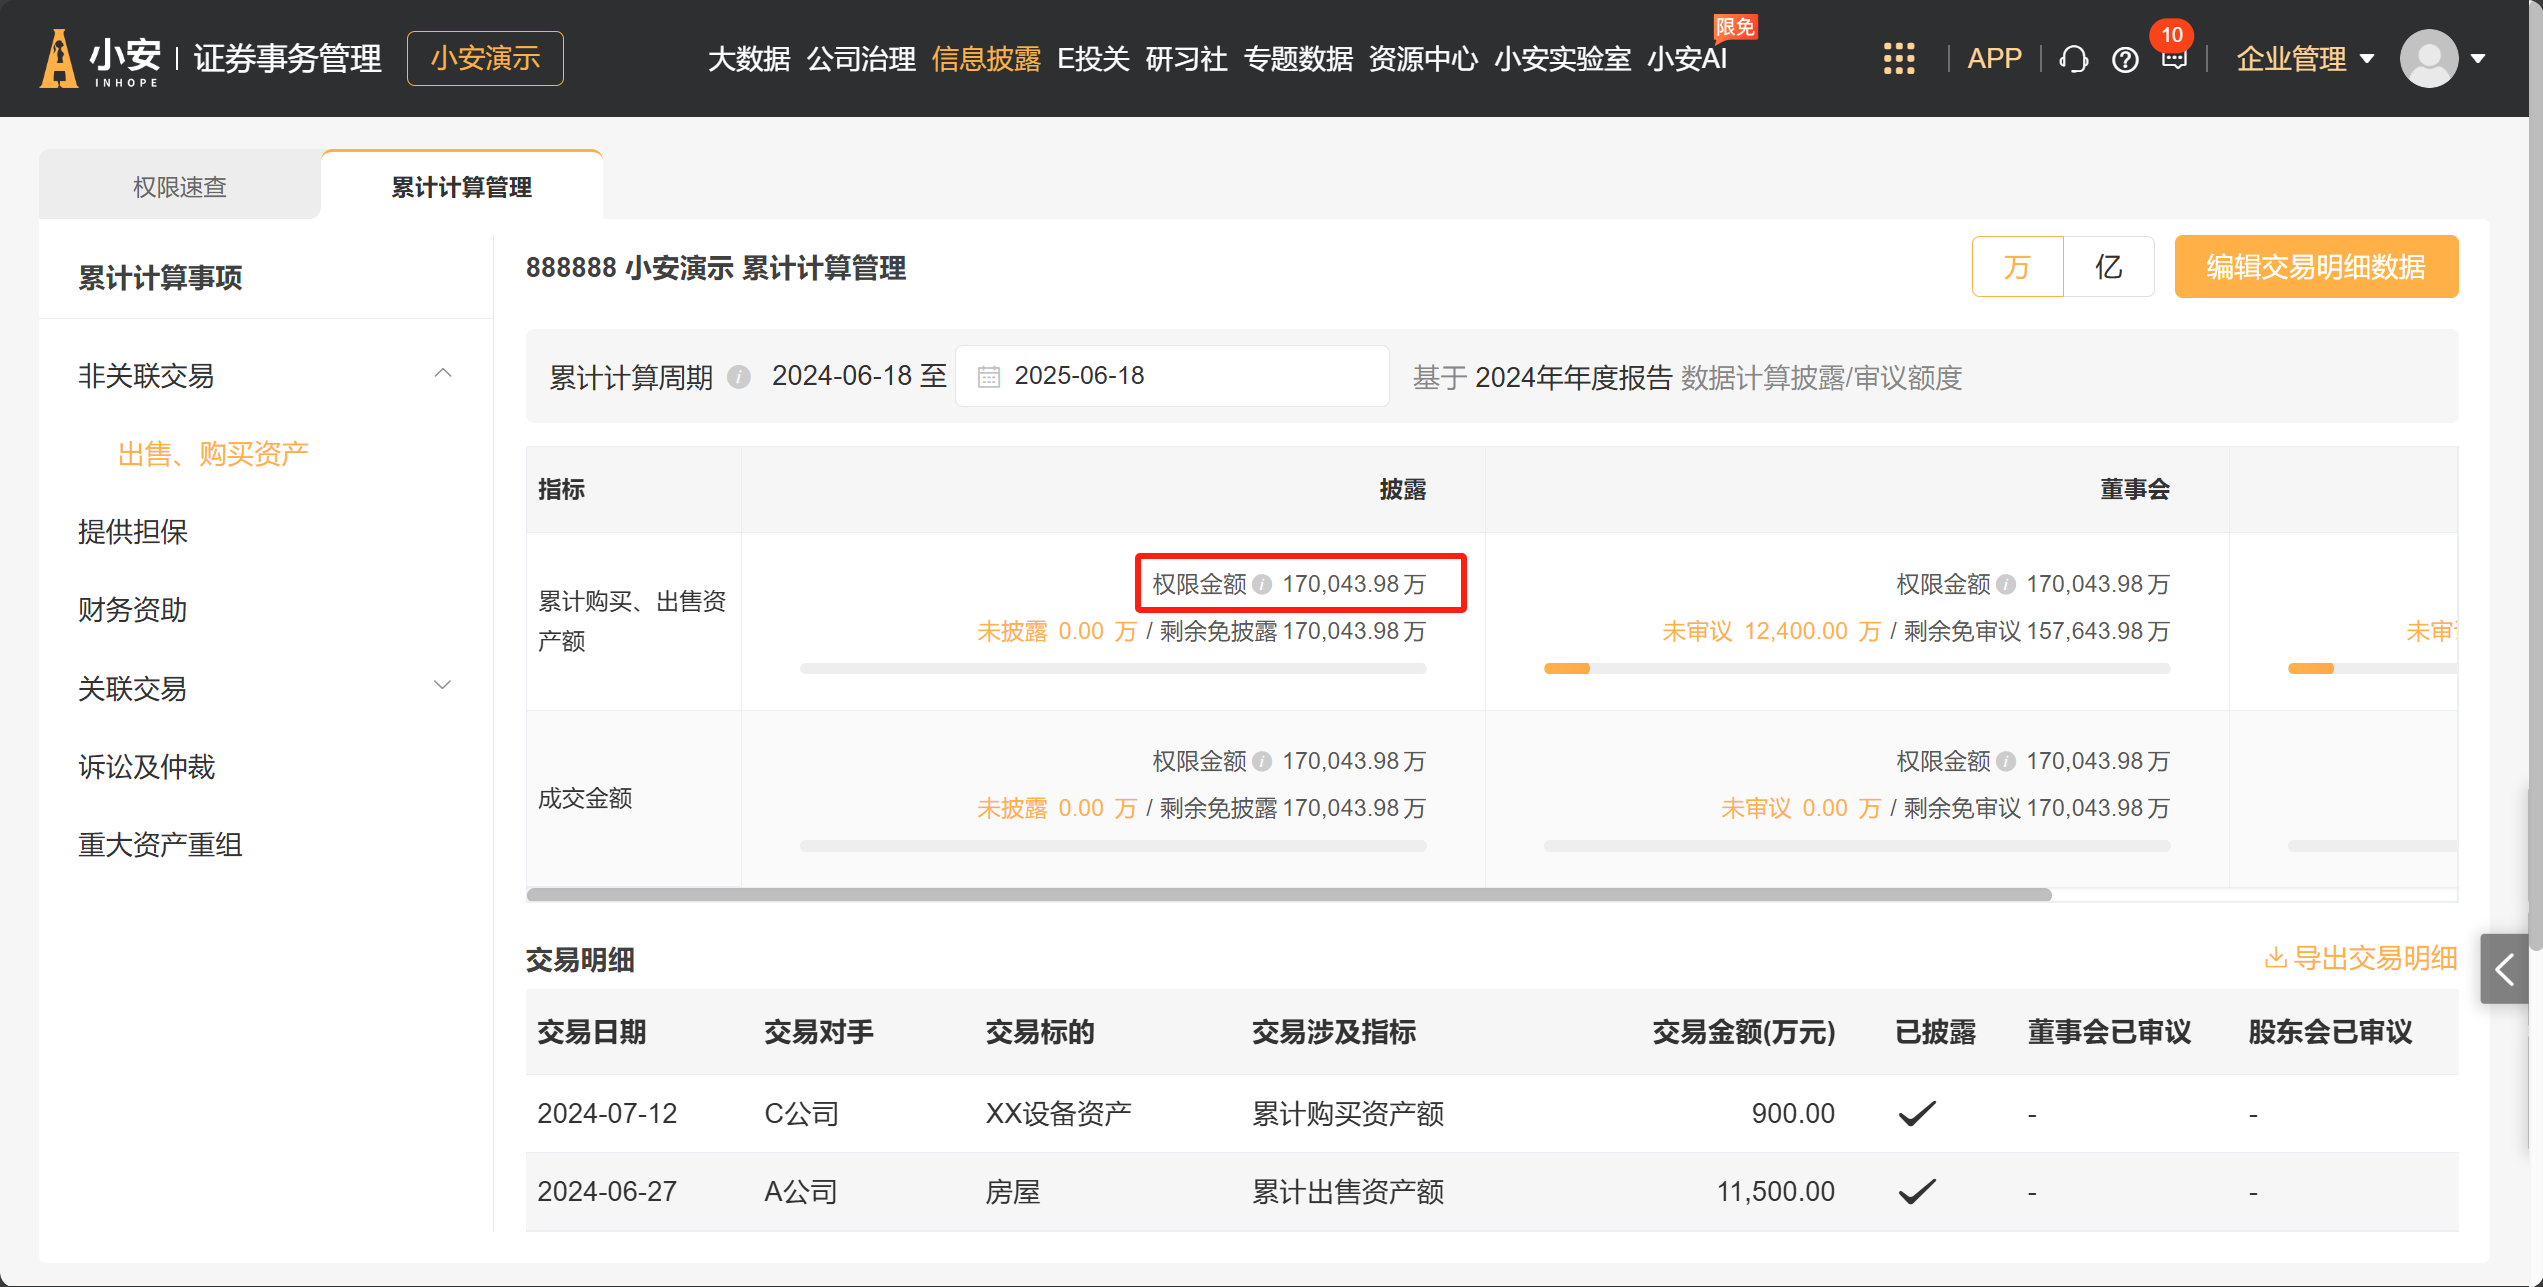Open the nine-dot apps grid icon
Viewport: 2543px width, 1287px height.
(x=1898, y=59)
